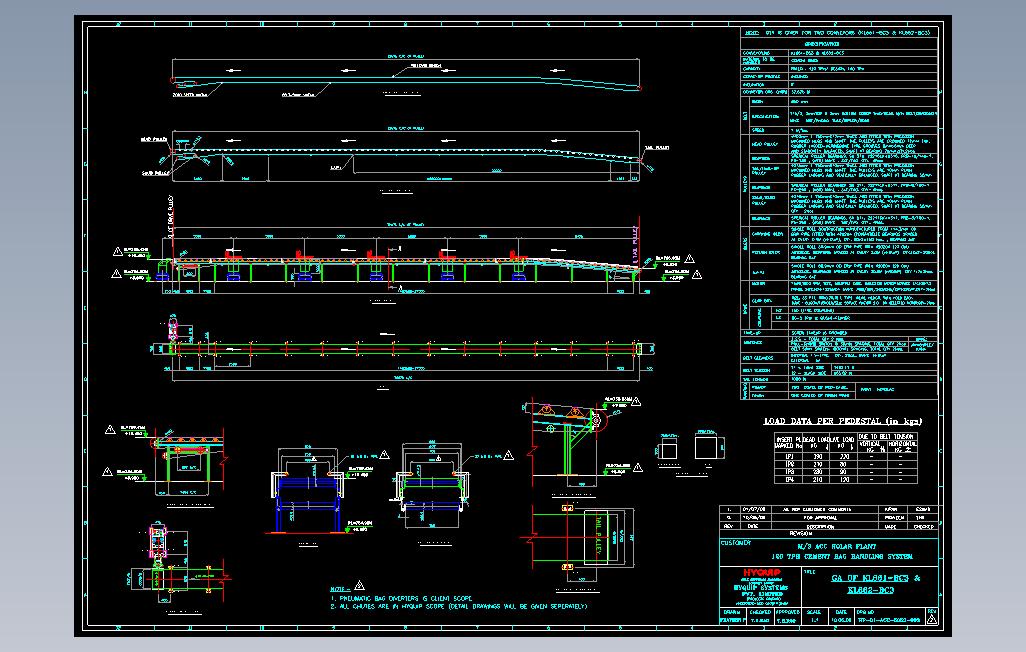
Task: Click the revision triangle beside the NOTE heading
Action: point(359,585)
